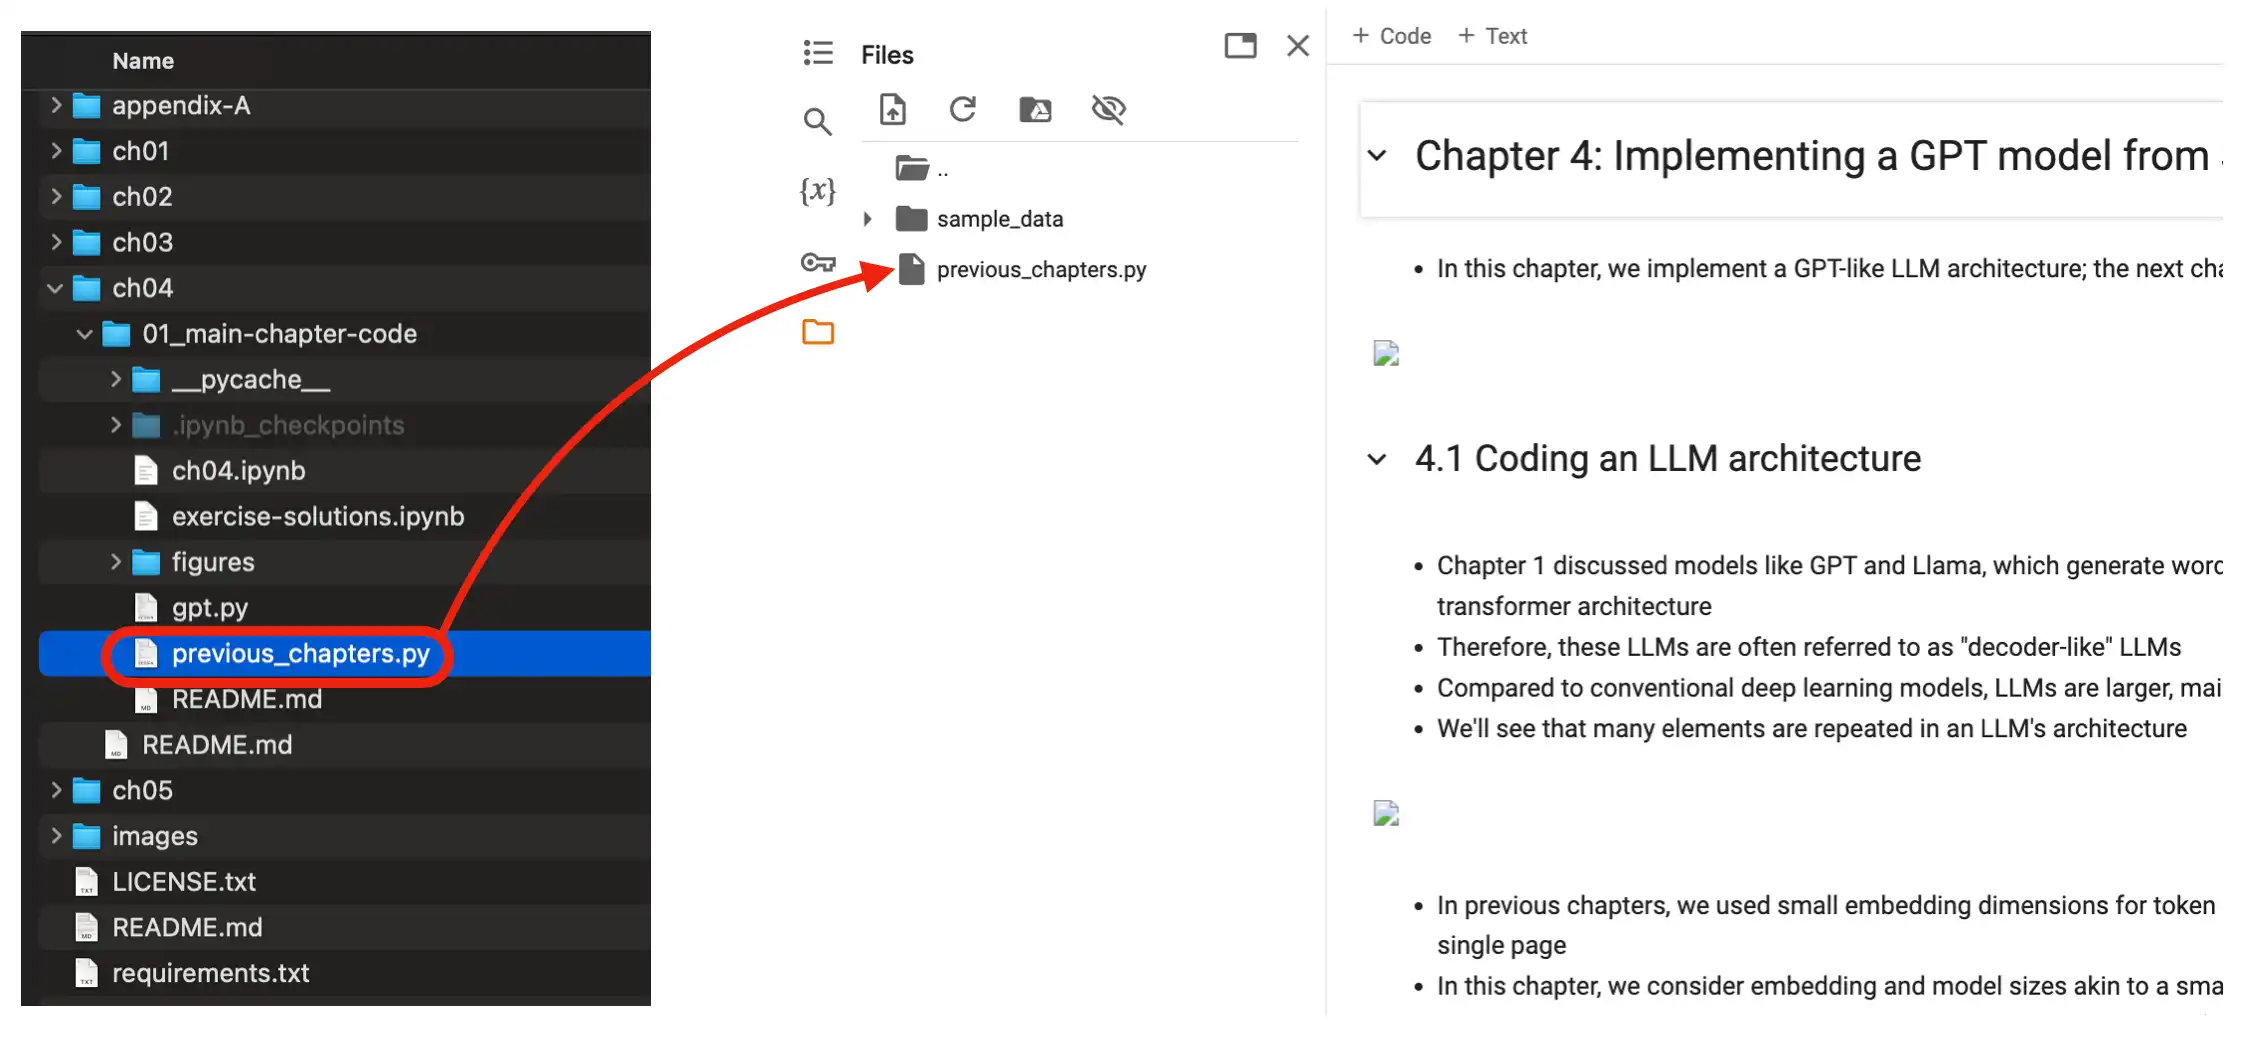
Task: Add a new Text cell
Action: [x=1492, y=36]
